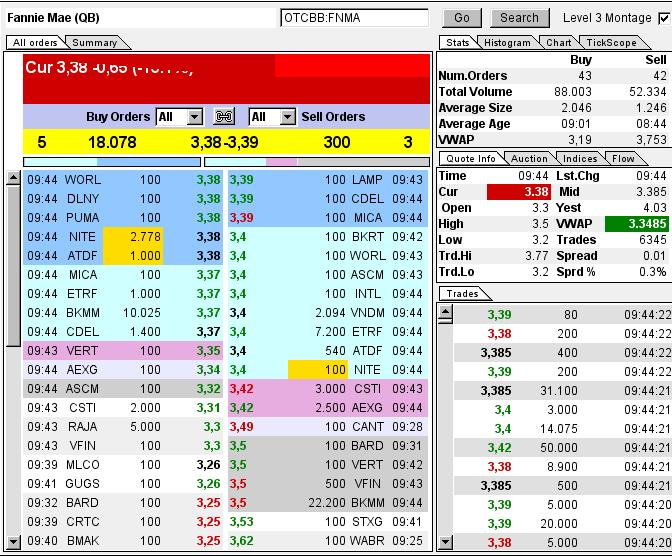The width and height of the screenshot is (672, 556).
Task: Click the 3,42 trade of 50.000
Action: point(563,448)
